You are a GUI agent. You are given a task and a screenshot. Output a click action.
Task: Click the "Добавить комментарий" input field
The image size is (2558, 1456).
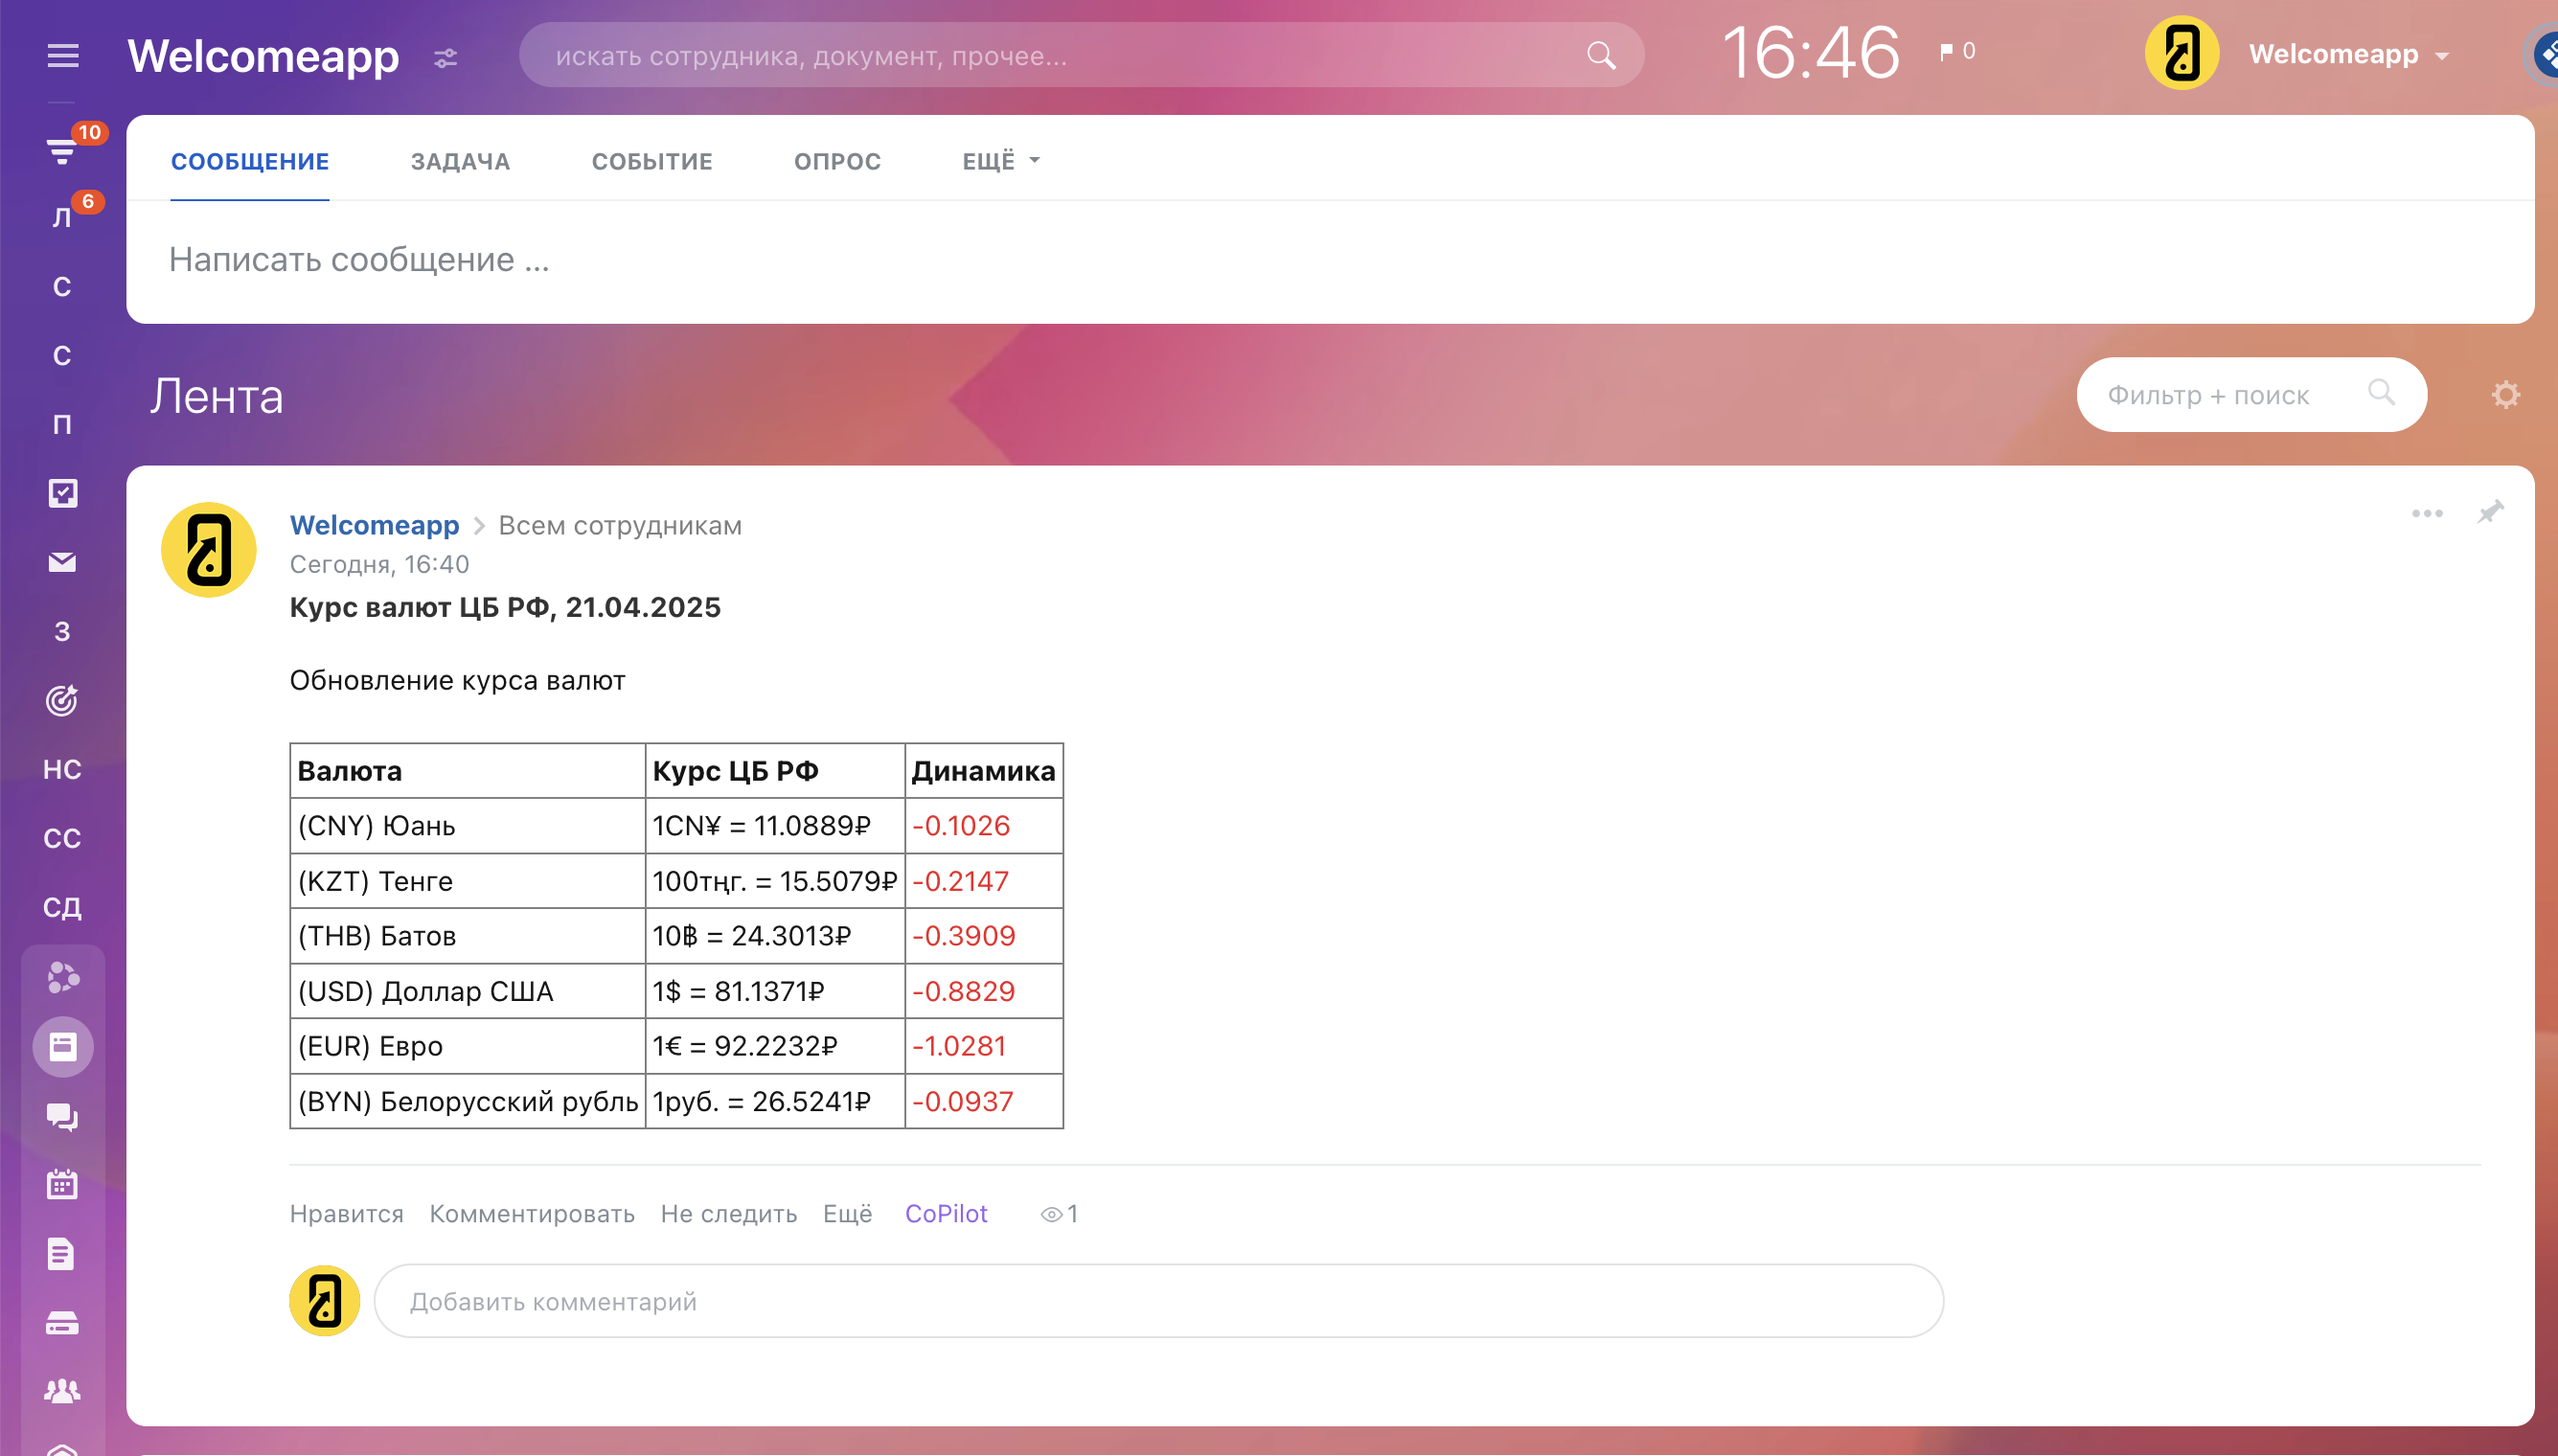(x=1158, y=1301)
